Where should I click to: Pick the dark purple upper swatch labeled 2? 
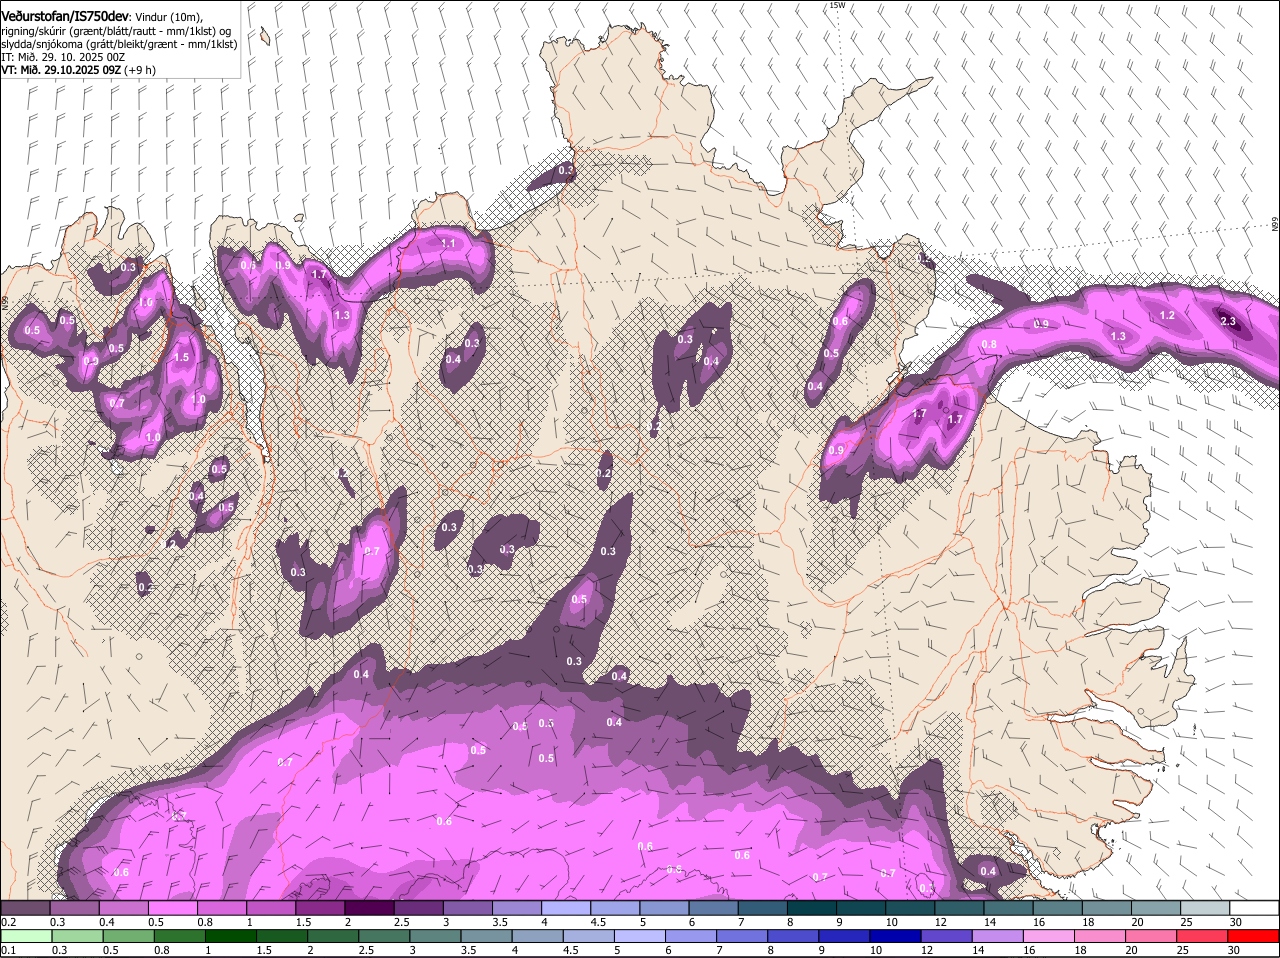[369, 907]
